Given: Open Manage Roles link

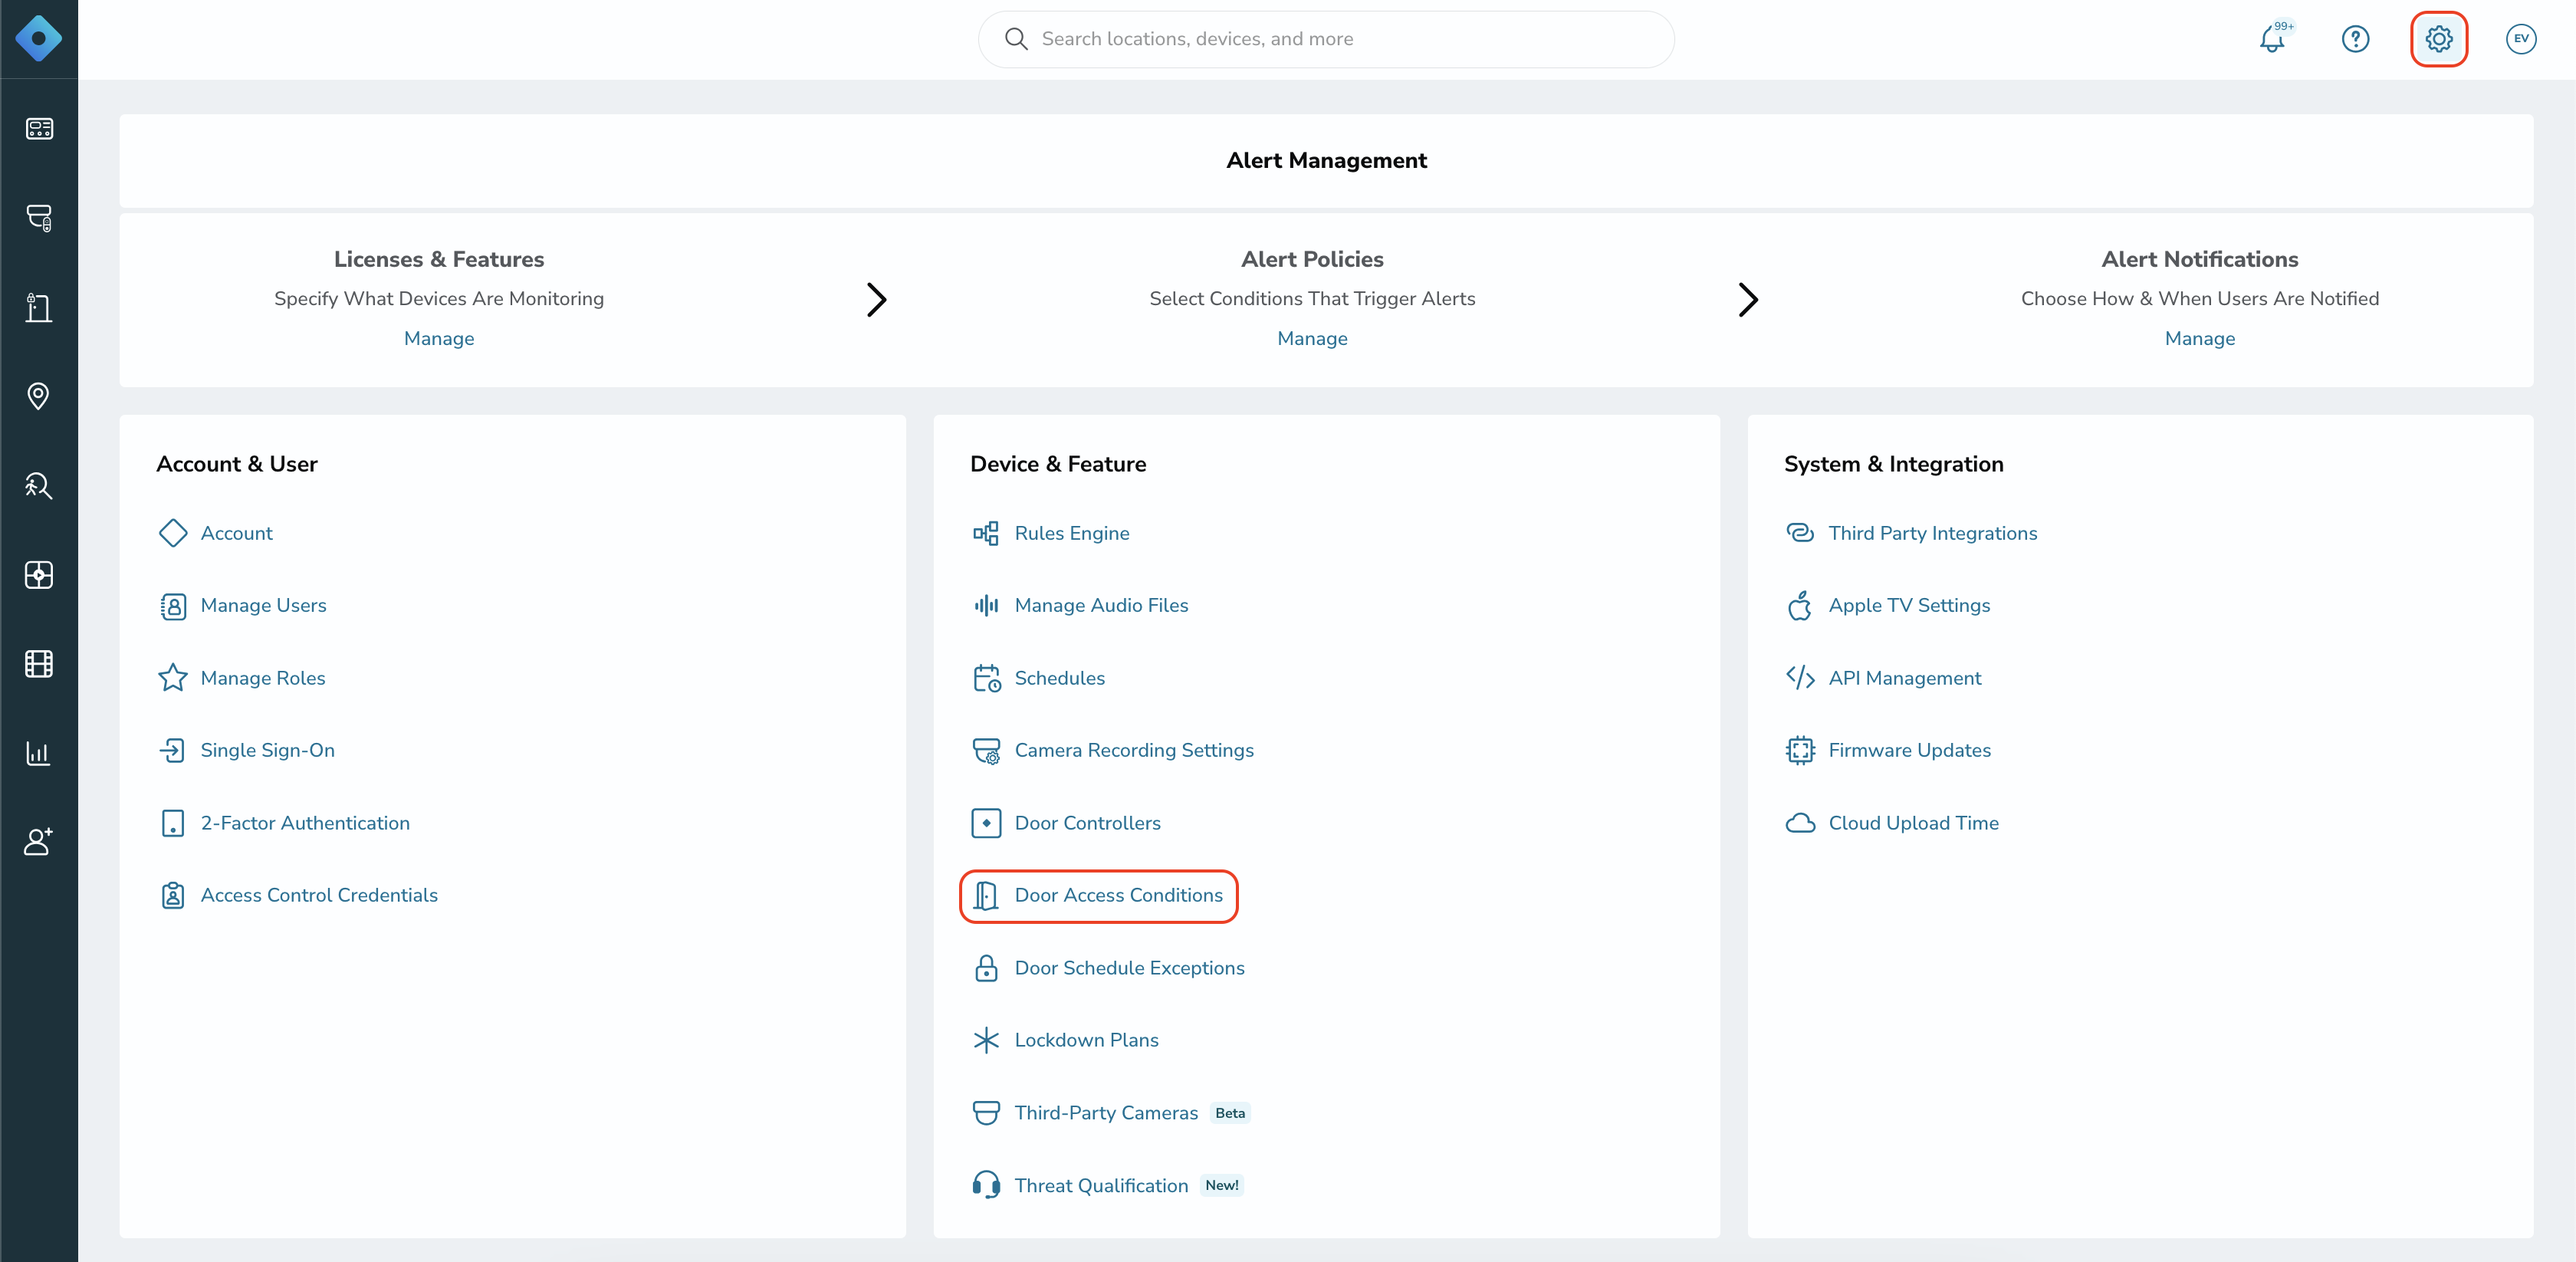Looking at the screenshot, I should [263, 678].
